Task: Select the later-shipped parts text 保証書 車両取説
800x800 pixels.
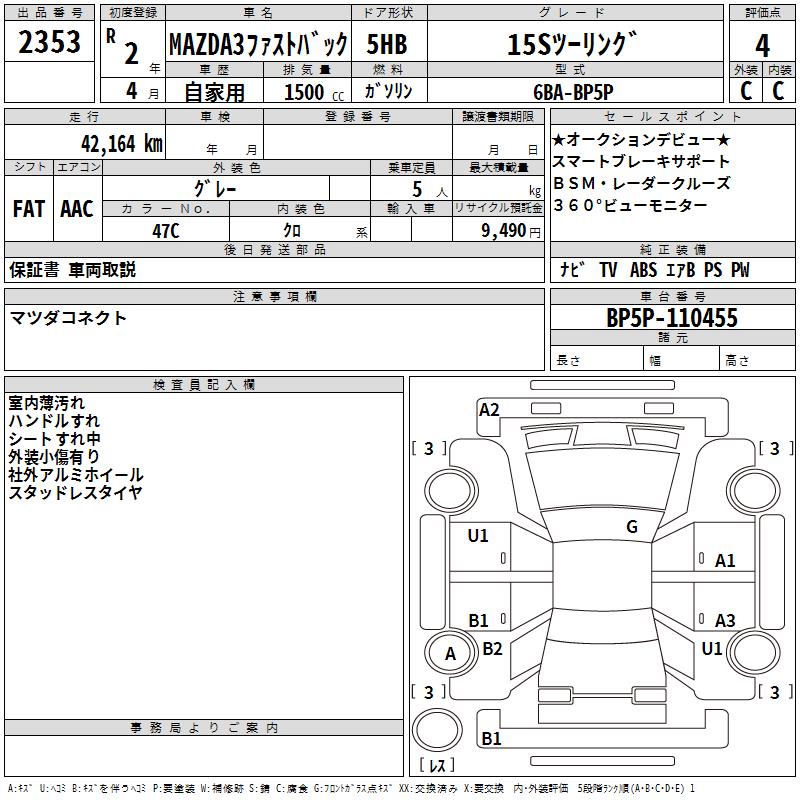Action: pyautogui.click(x=72, y=270)
